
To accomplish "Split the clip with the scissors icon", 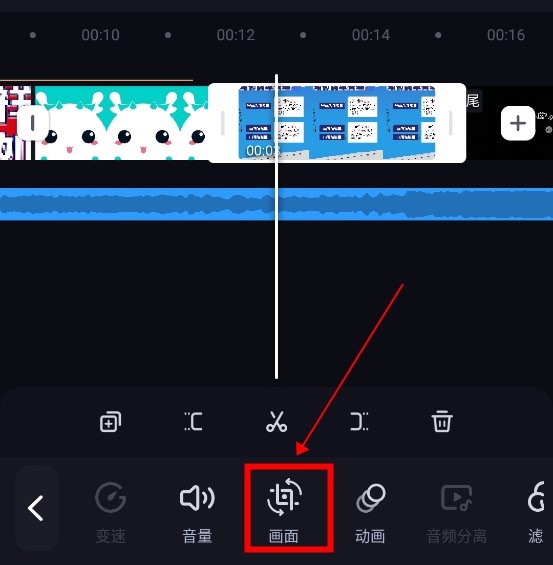I will coord(276,421).
